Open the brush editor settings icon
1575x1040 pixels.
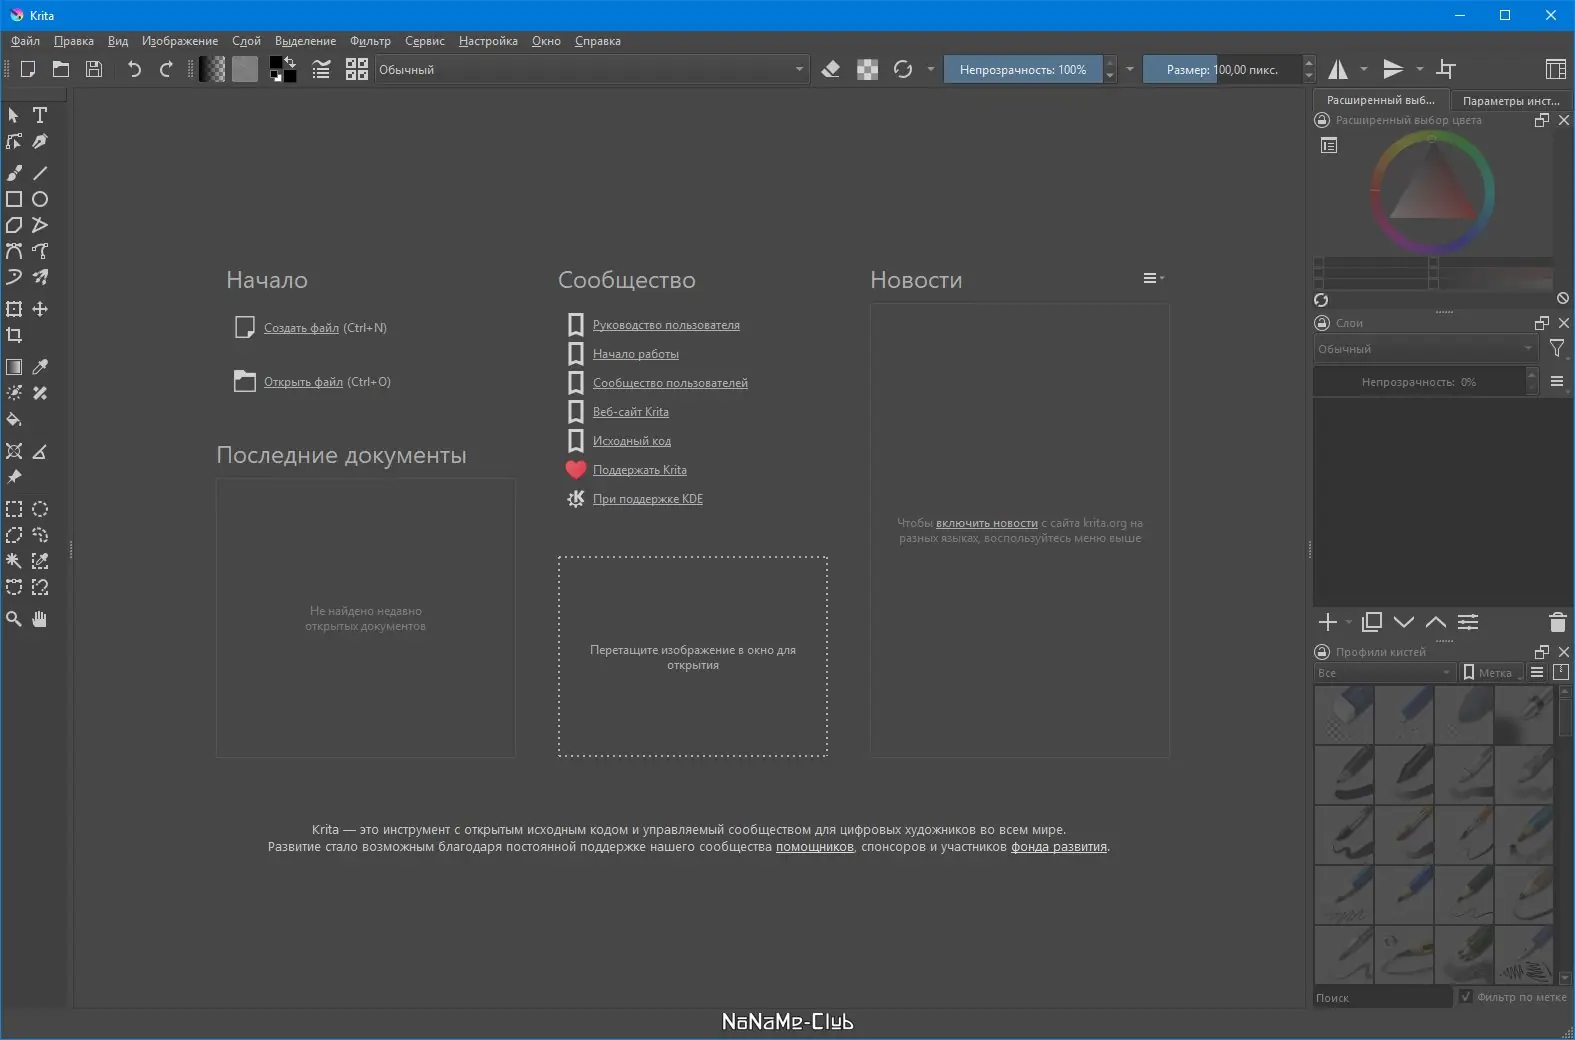[321, 69]
